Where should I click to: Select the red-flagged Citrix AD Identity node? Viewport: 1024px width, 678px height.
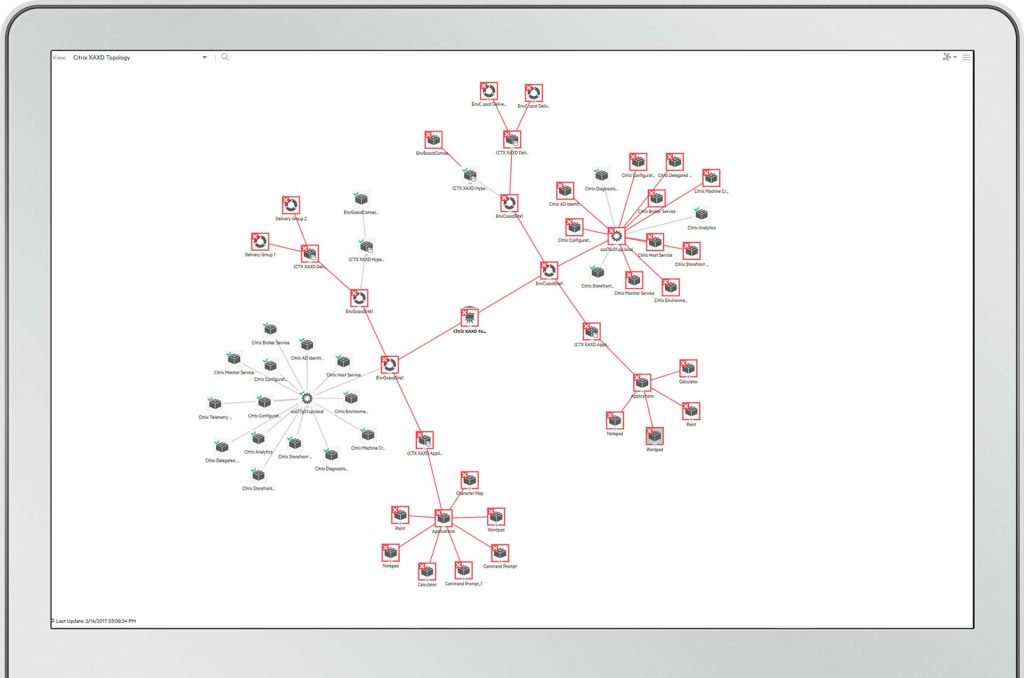pos(565,191)
